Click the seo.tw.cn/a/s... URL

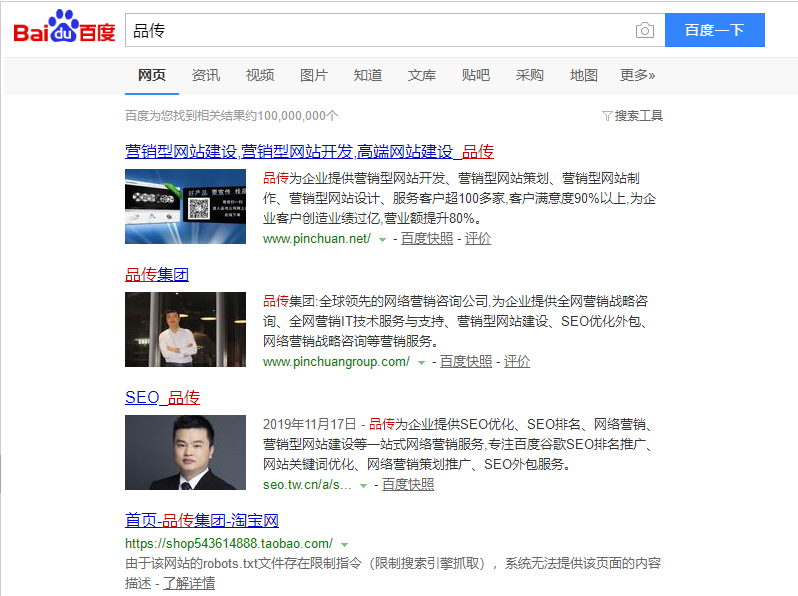click(307, 485)
